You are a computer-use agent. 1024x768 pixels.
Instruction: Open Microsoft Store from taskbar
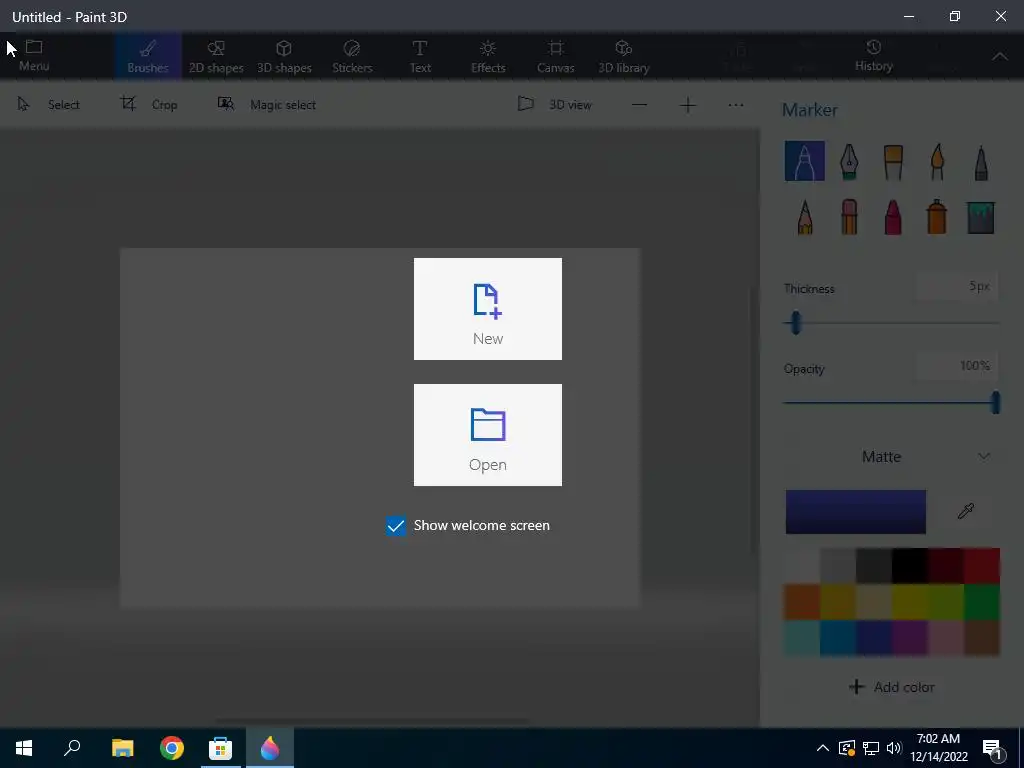point(220,748)
